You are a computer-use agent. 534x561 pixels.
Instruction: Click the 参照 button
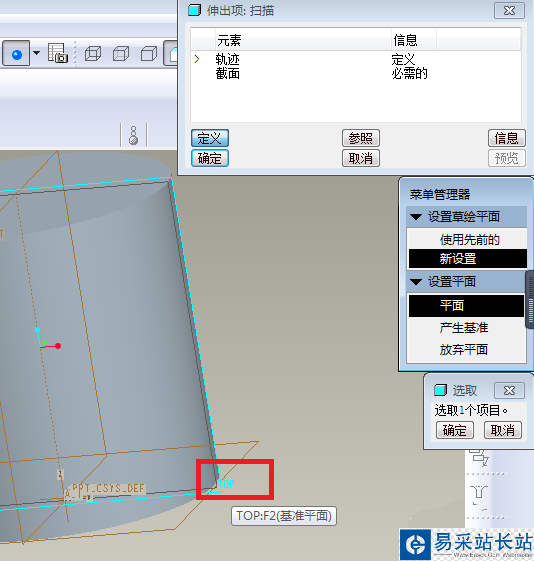point(361,138)
